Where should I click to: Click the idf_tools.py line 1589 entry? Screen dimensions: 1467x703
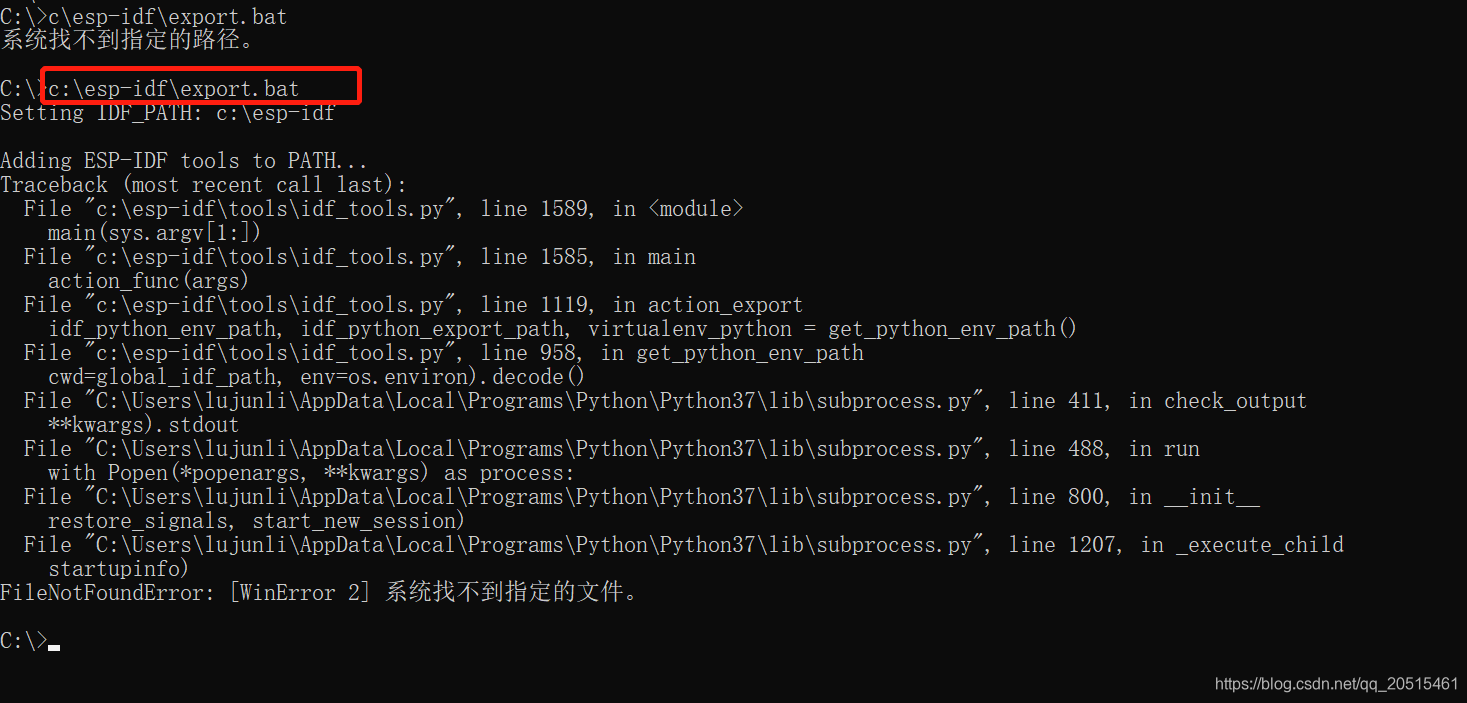point(384,209)
